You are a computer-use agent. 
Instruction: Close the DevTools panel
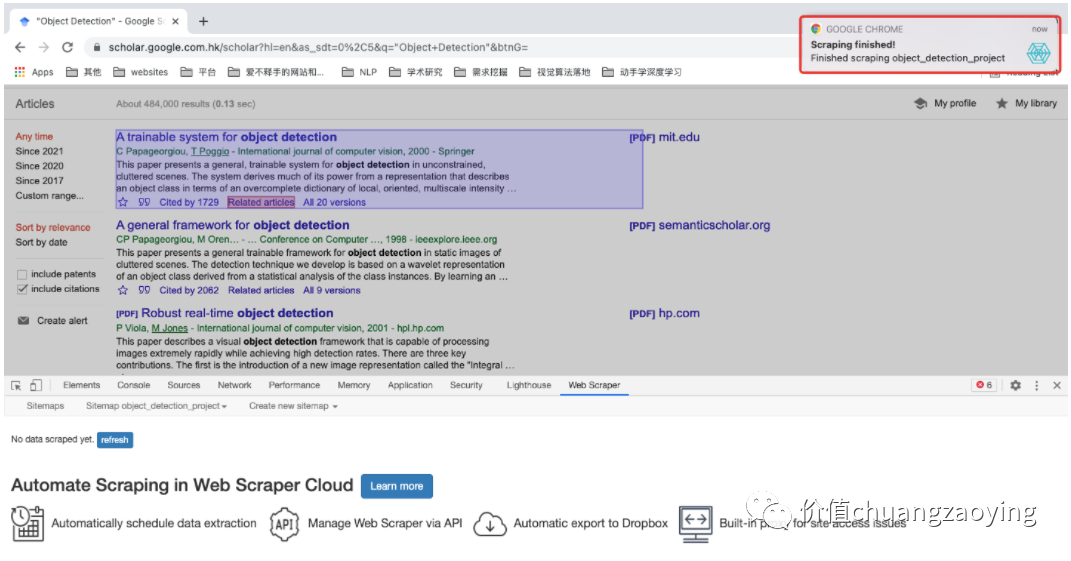coord(1057,385)
